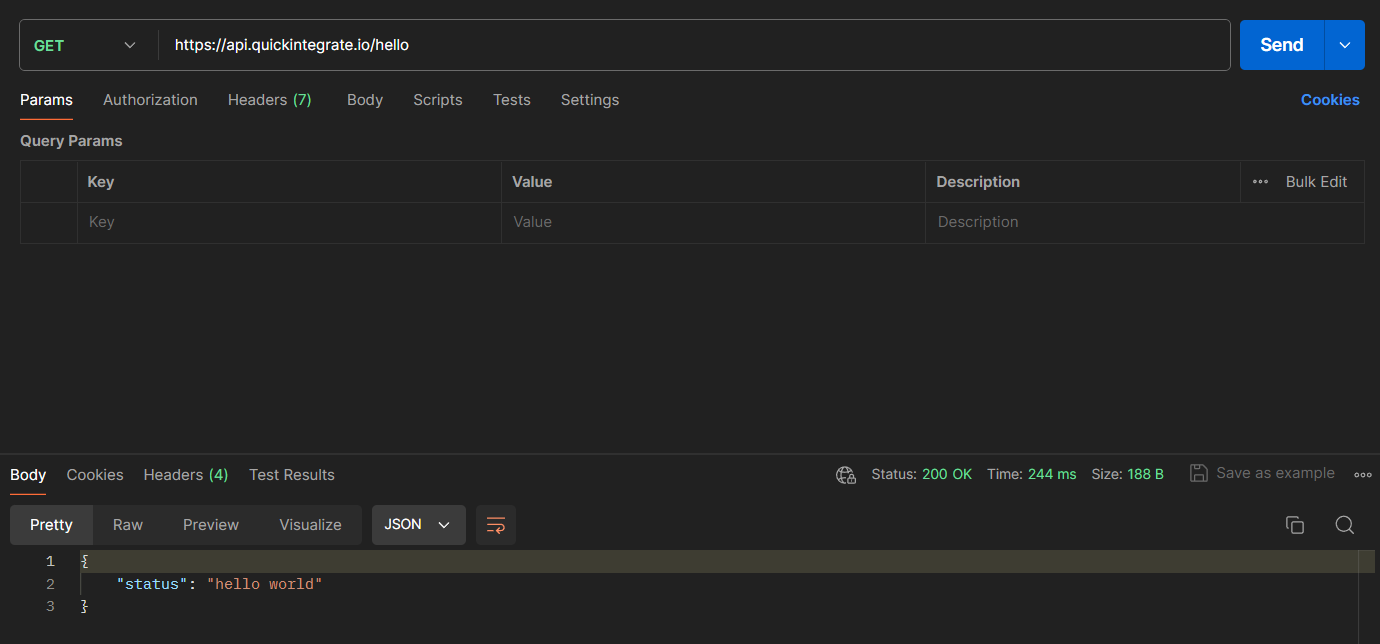Select the request Body tab
The width and height of the screenshot is (1380, 644).
pyautogui.click(x=365, y=100)
